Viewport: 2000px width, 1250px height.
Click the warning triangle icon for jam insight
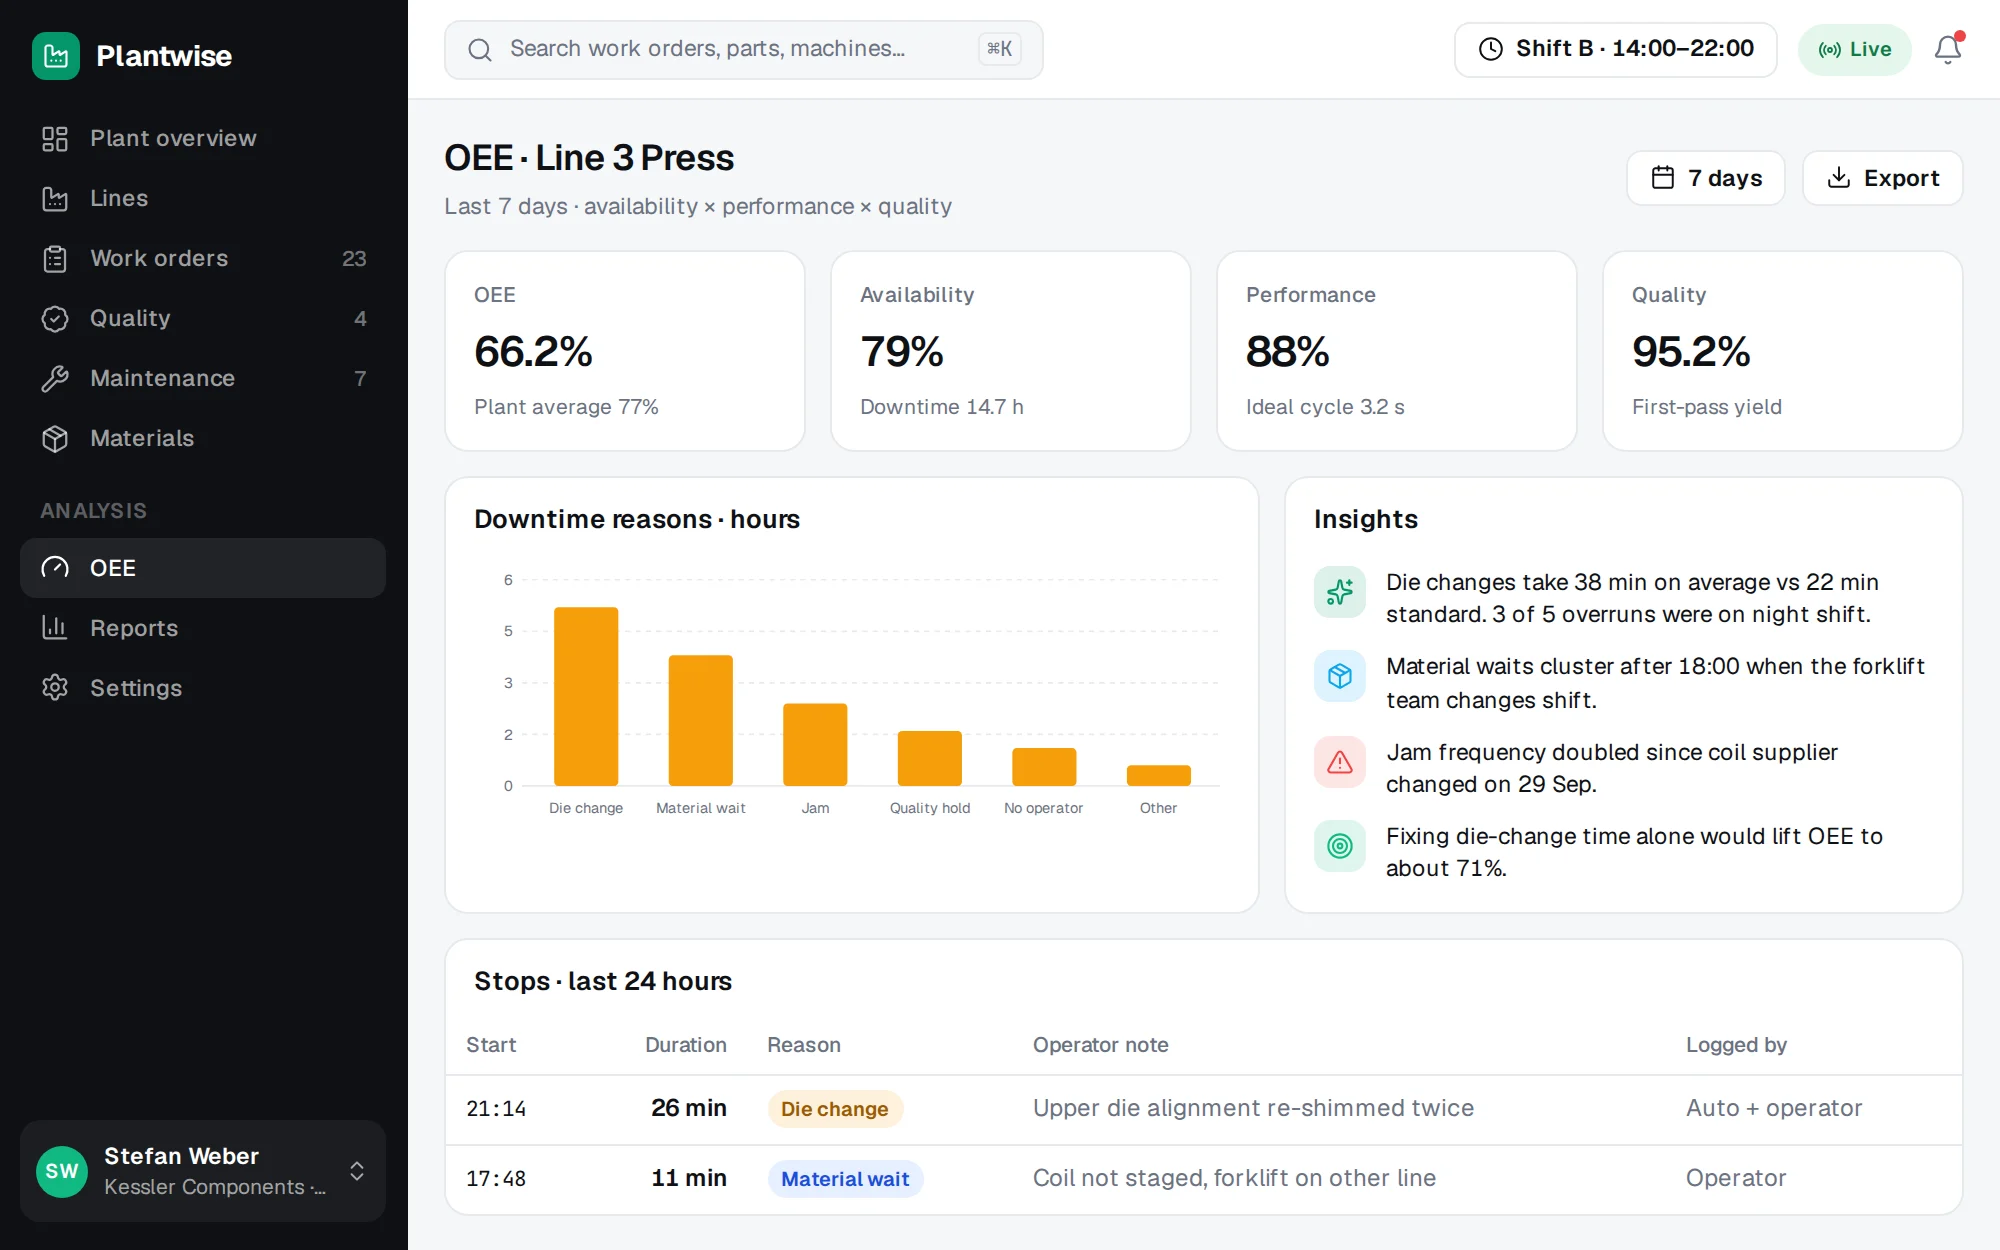(x=1340, y=762)
